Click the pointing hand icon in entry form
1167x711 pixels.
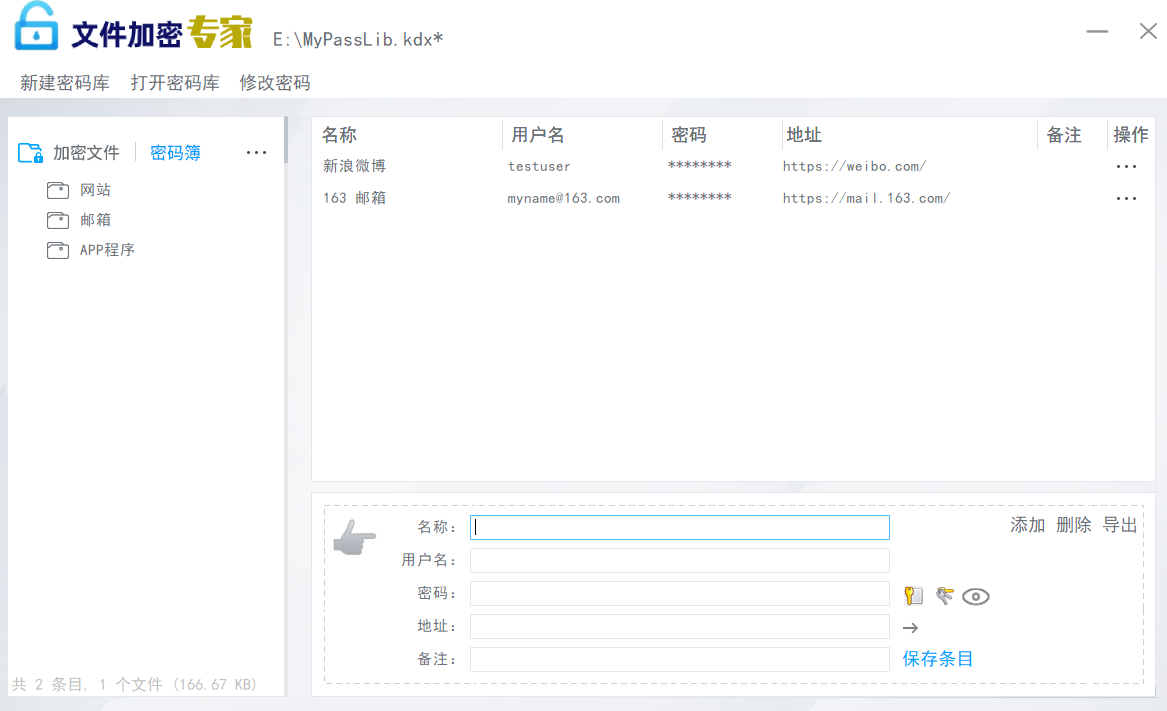pyautogui.click(x=354, y=539)
